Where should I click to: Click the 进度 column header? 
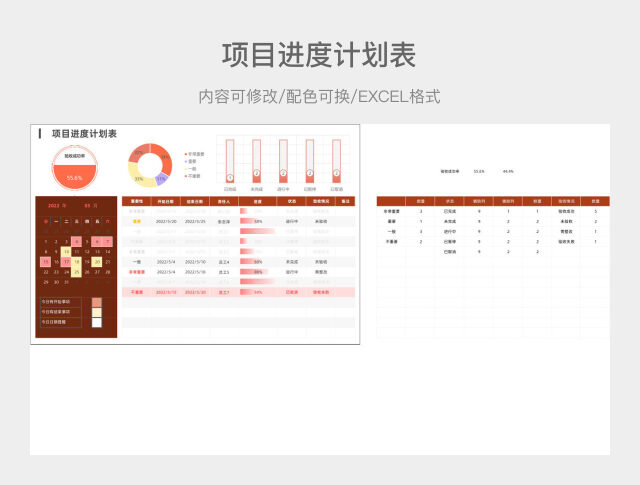(257, 201)
